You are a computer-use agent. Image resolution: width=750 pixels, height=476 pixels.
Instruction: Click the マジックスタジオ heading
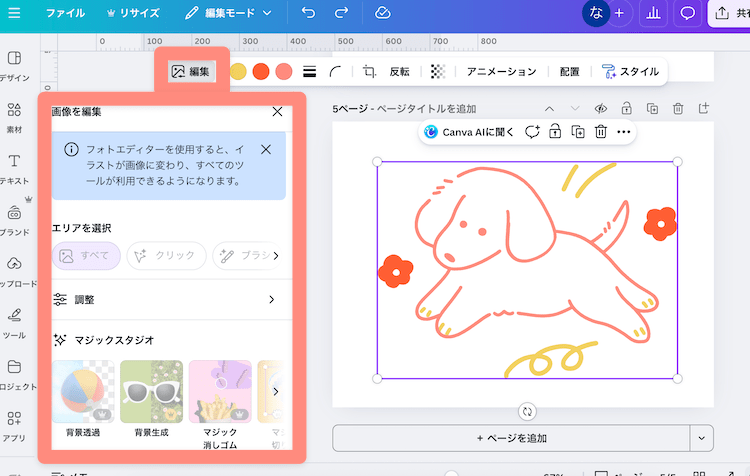tap(114, 340)
